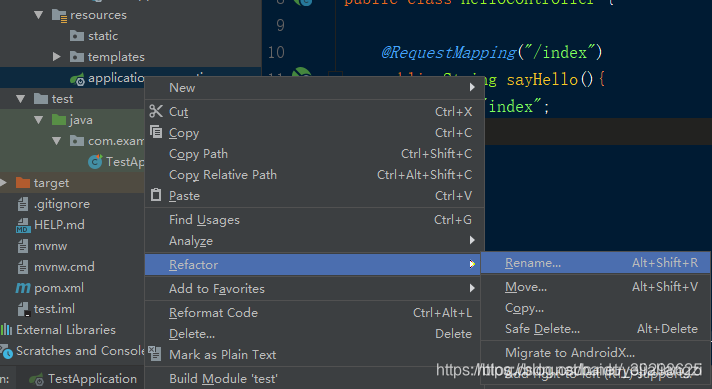Click the Mark as Plain Text icon
712x389 pixels.
(155, 353)
